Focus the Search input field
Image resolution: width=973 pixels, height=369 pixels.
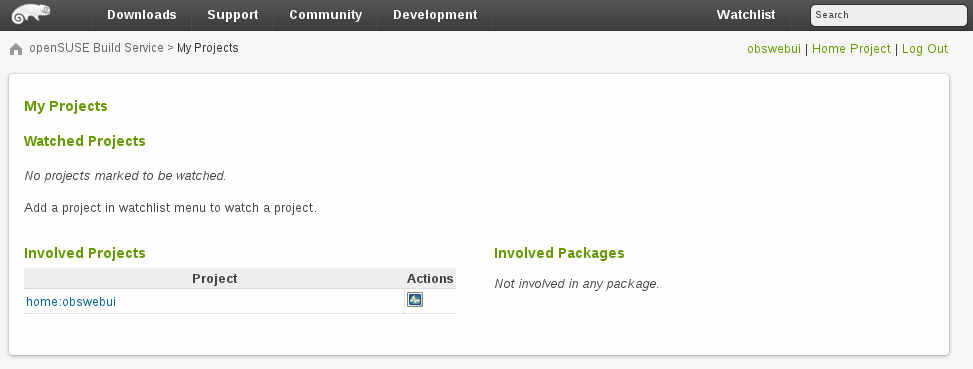889,16
